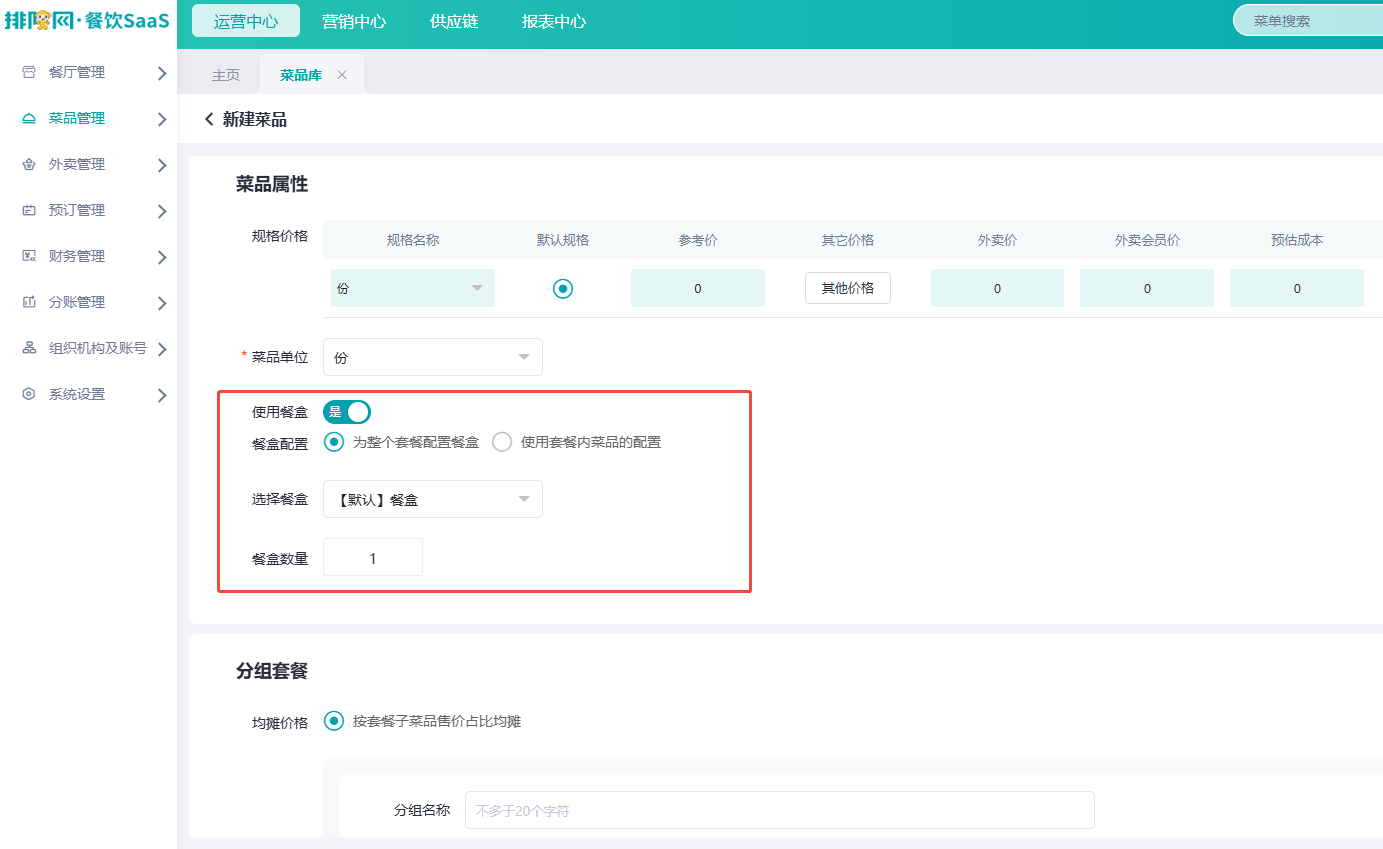
Task: Select 按套餐子菜品售价占比均摊 radio option
Action: point(334,721)
